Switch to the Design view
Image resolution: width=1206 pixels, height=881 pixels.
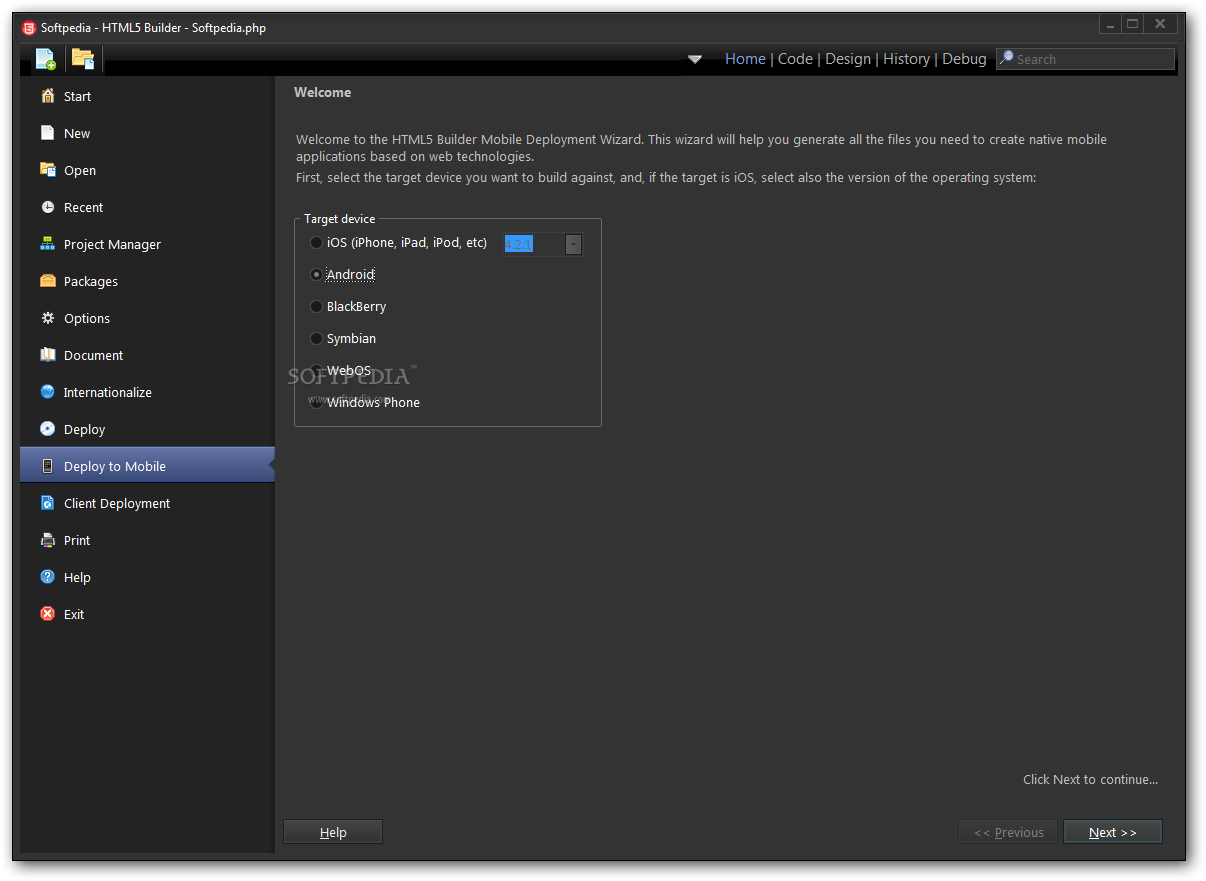(x=848, y=59)
